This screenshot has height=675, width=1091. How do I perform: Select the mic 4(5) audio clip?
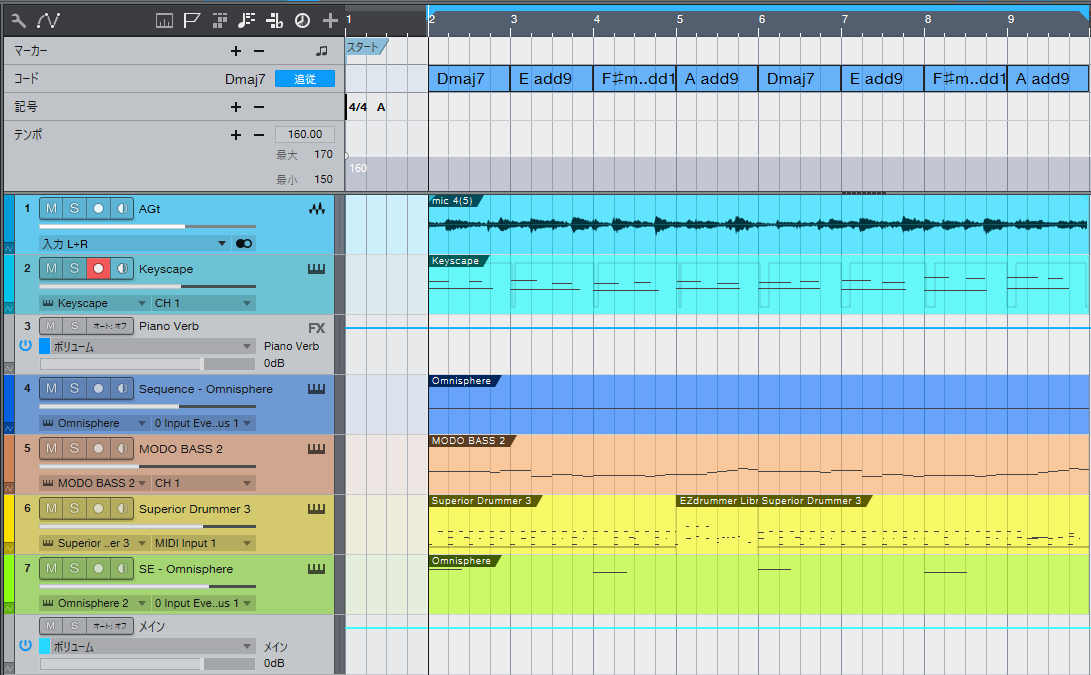click(758, 224)
